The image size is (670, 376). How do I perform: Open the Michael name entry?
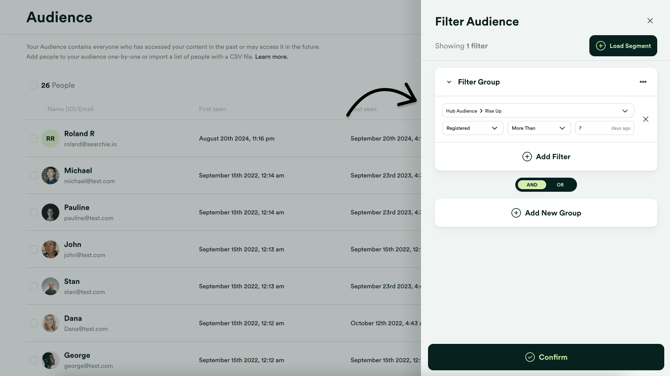(x=78, y=170)
